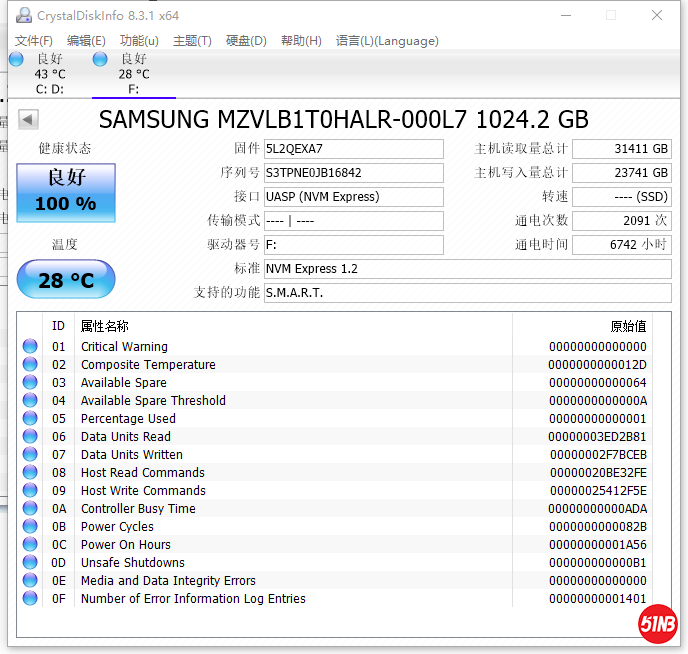This screenshot has width=688, height=654.
Task: Click the firmware field 5L2QEXA7
Action: coord(353,149)
